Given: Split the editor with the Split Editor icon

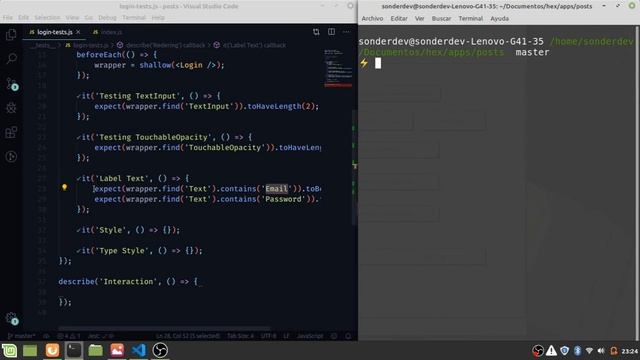Looking at the screenshot, I should tap(331, 32).
